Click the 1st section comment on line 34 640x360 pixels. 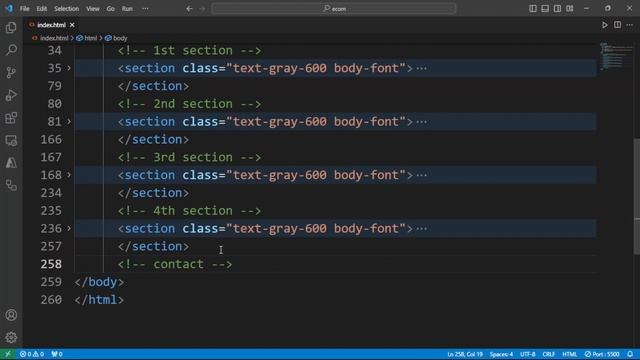(x=189, y=51)
